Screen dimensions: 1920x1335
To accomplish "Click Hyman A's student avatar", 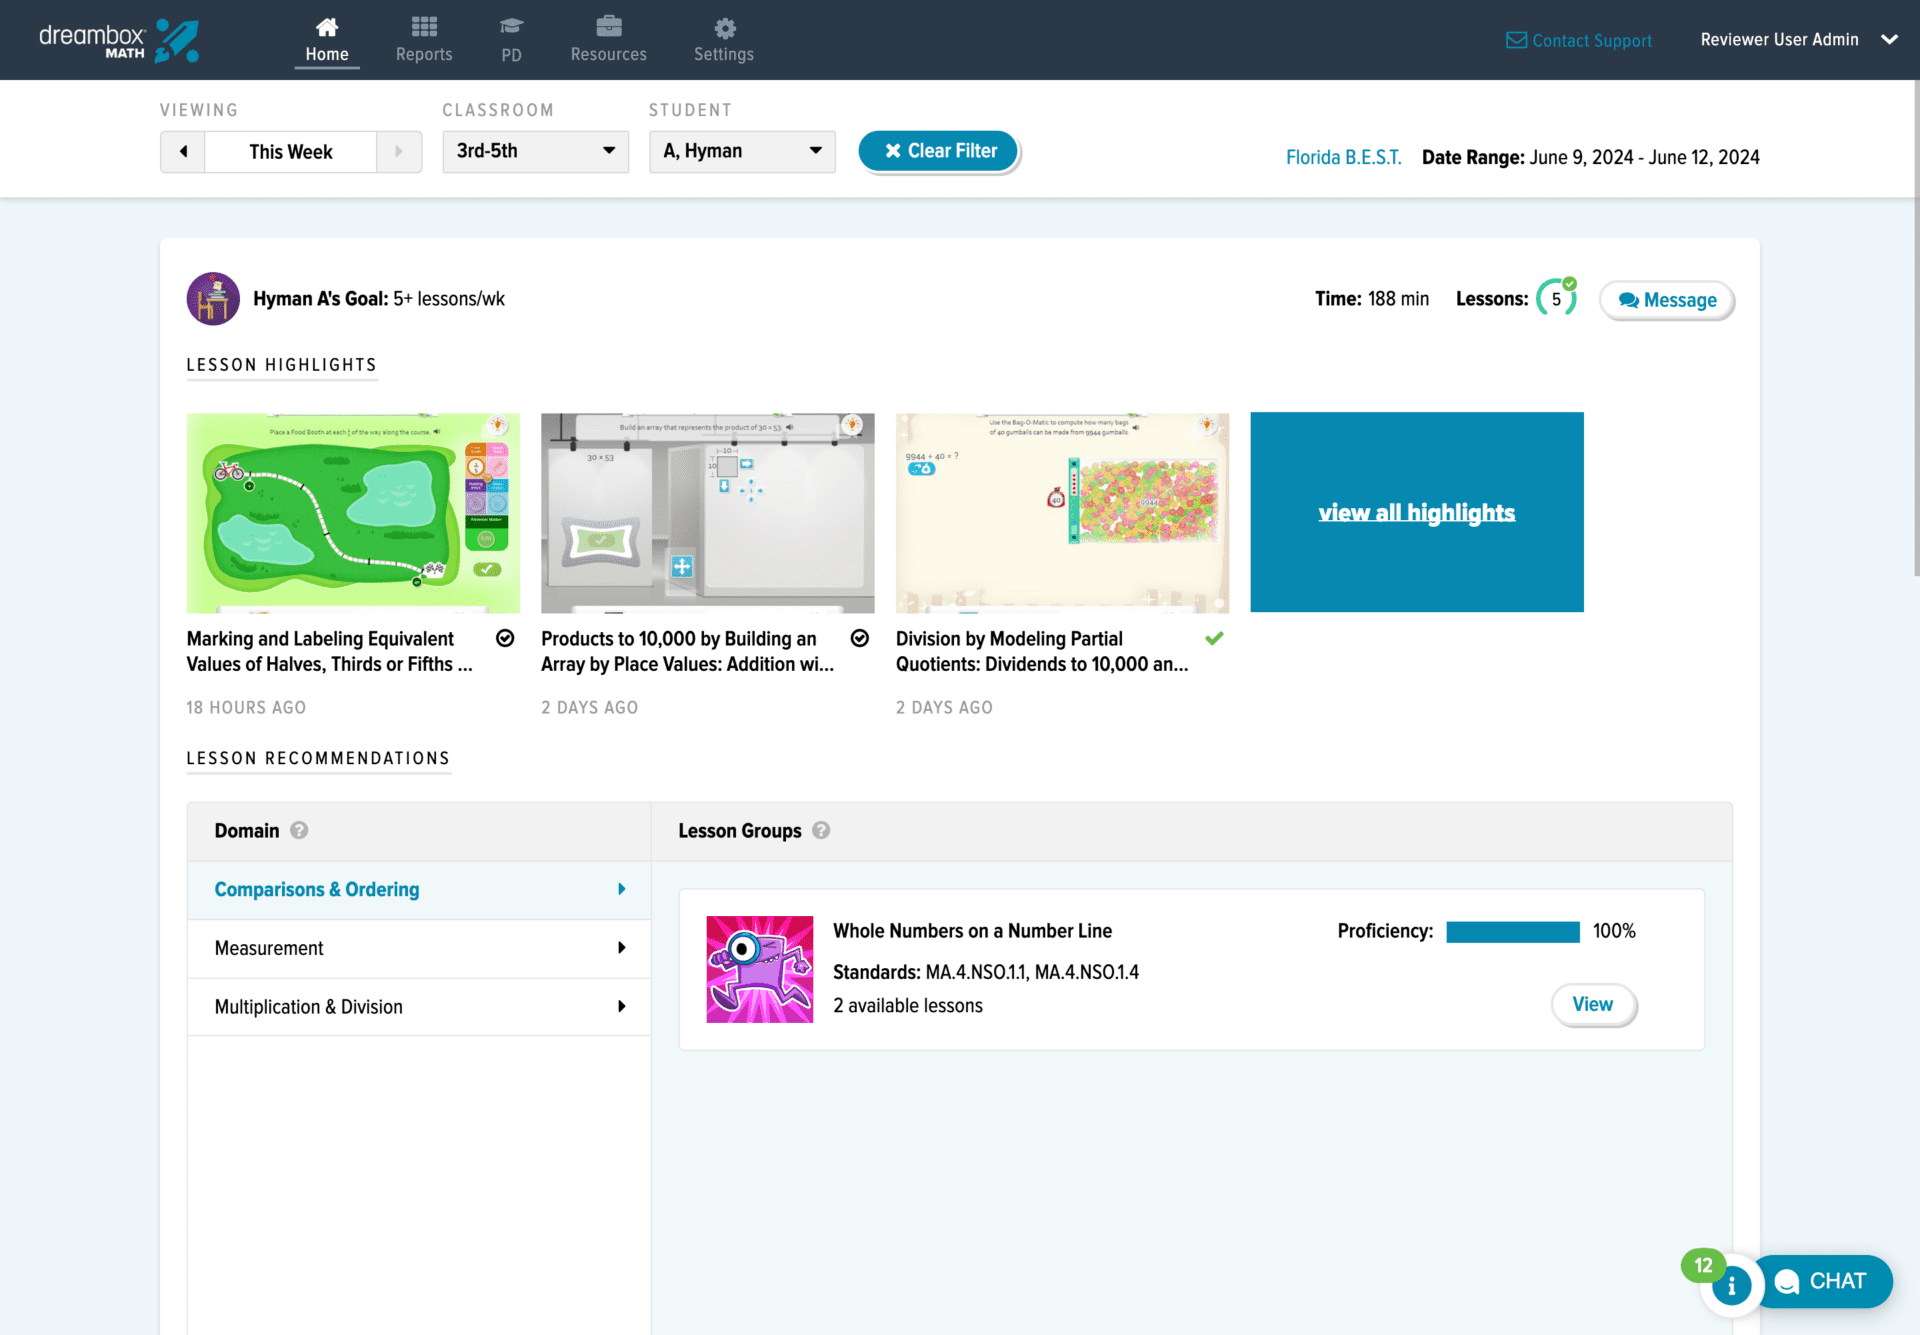I will pos(213,299).
